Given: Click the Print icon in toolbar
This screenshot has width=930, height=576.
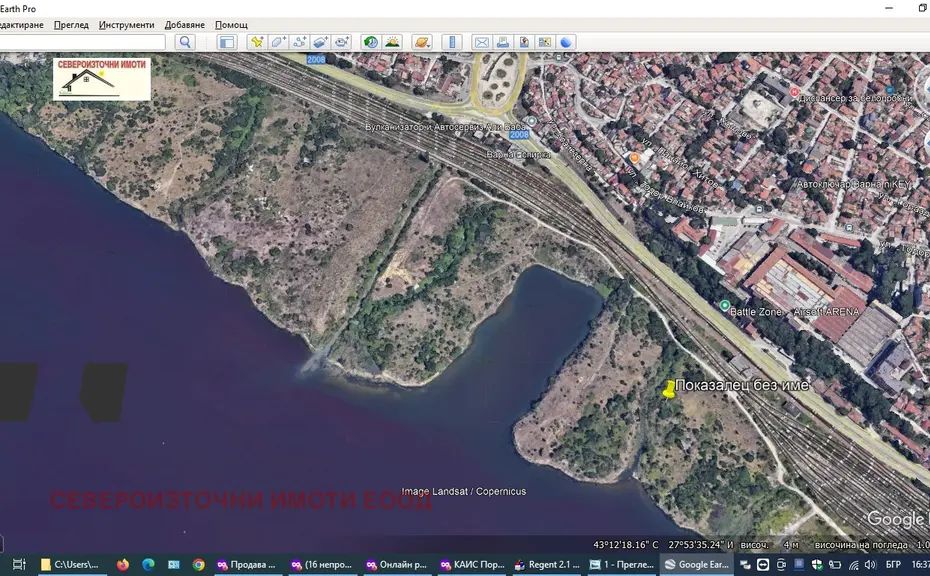Looking at the screenshot, I should pos(502,42).
